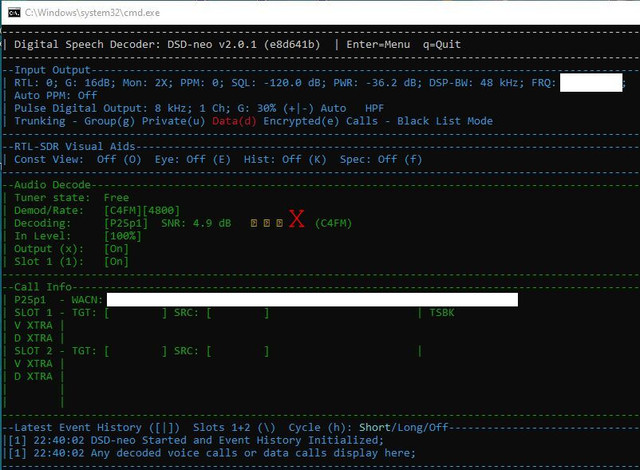640x470 pixels.
Task: Click the 'Call Info' section heading
Action: click(x=43, y=287)
